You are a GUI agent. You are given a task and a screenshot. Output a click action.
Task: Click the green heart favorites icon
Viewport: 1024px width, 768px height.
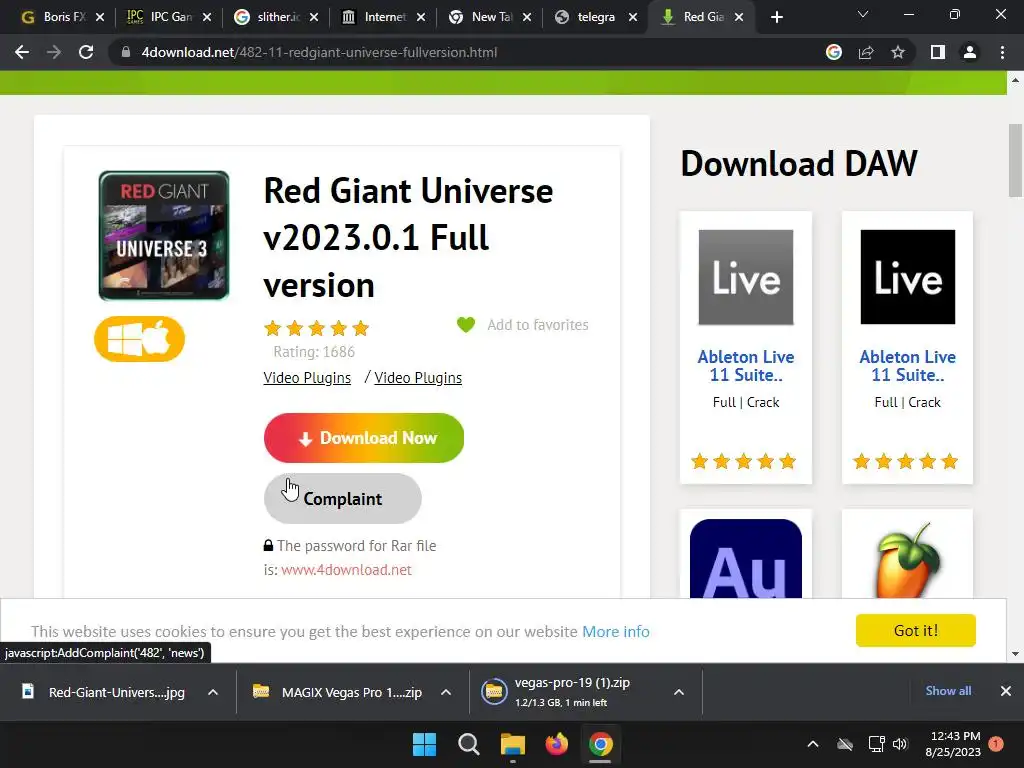(466, 325)
